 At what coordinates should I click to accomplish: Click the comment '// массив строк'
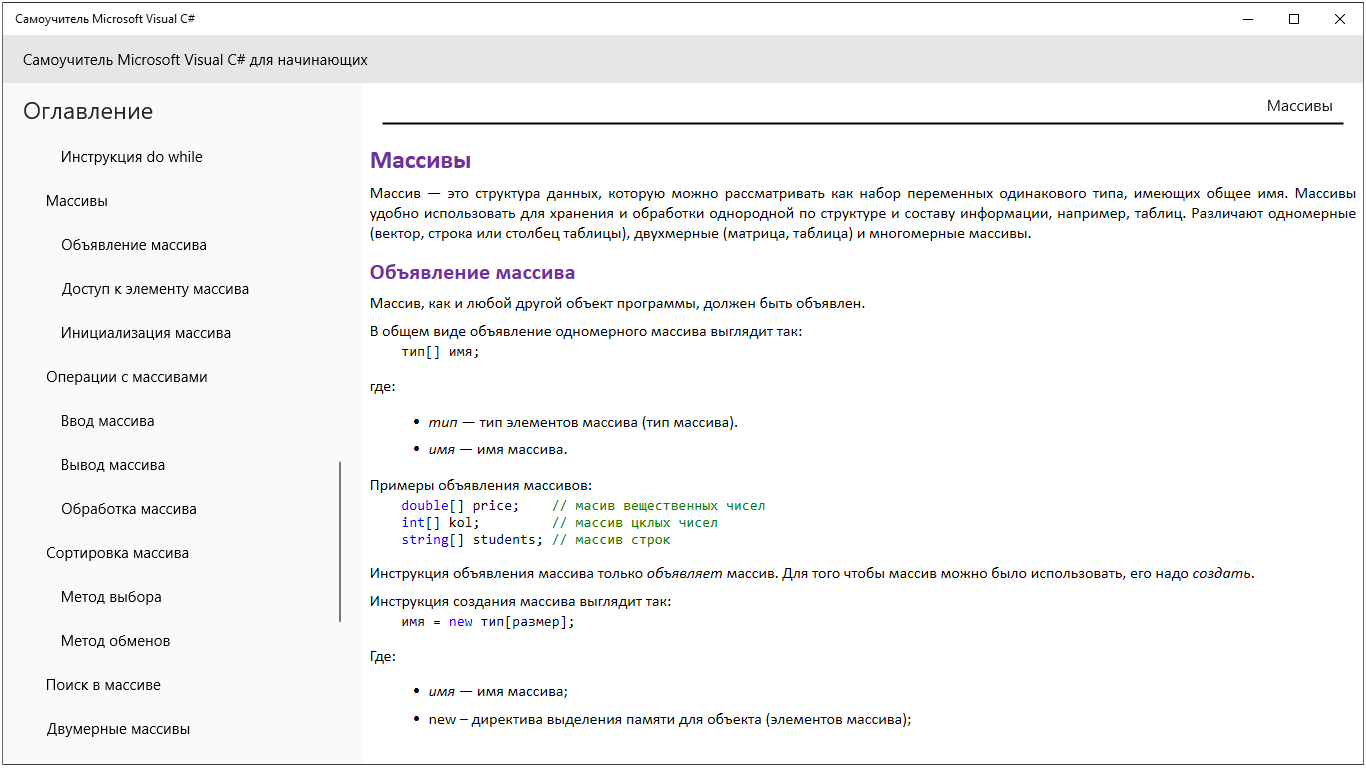pos(611,540)
